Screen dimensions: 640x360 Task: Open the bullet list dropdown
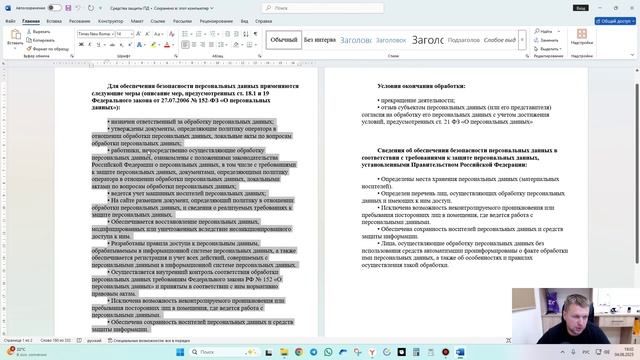[x=191, y=34]
